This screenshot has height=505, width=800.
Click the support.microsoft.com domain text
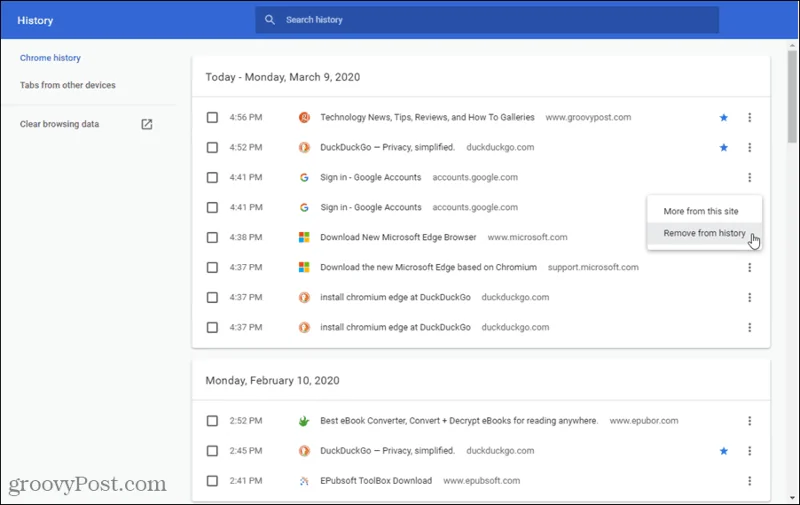click(x=593, y=267)
